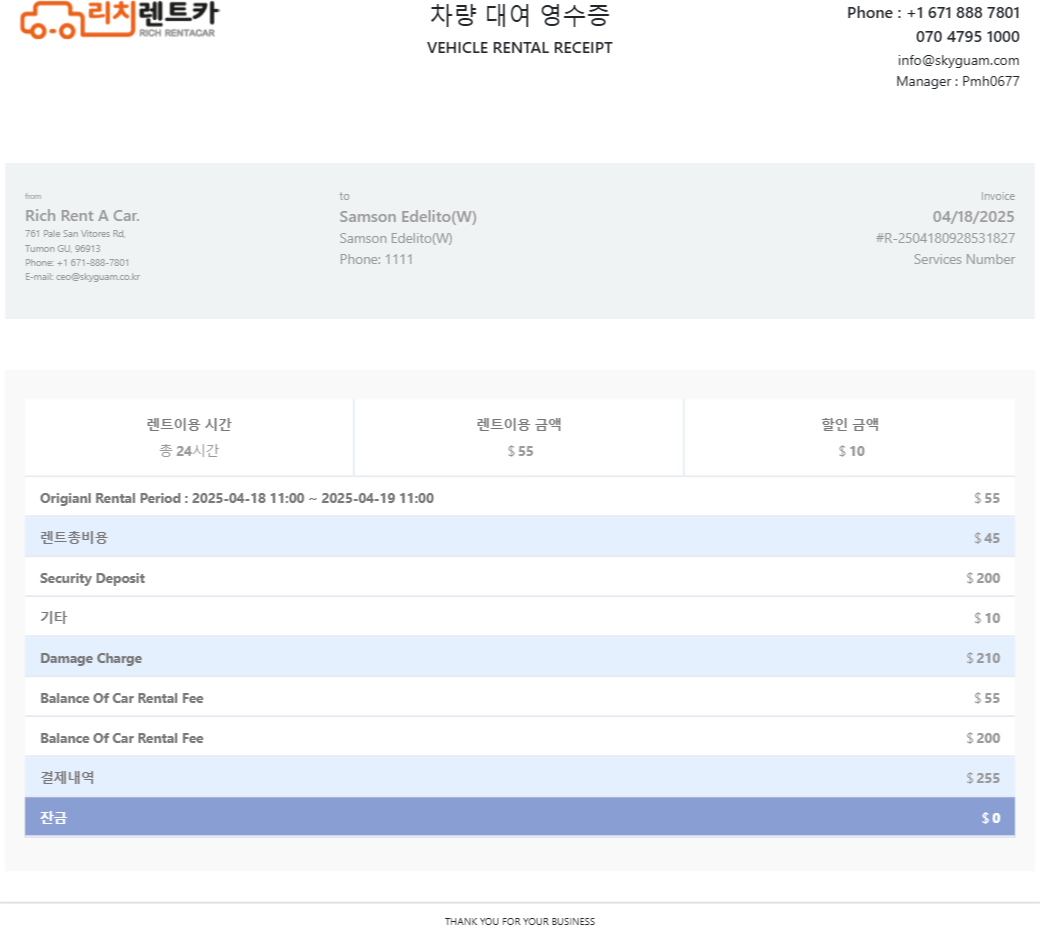Click the 총 24시간 duration value
This screenshot has height=929, width=1040.
click(189, 451)
